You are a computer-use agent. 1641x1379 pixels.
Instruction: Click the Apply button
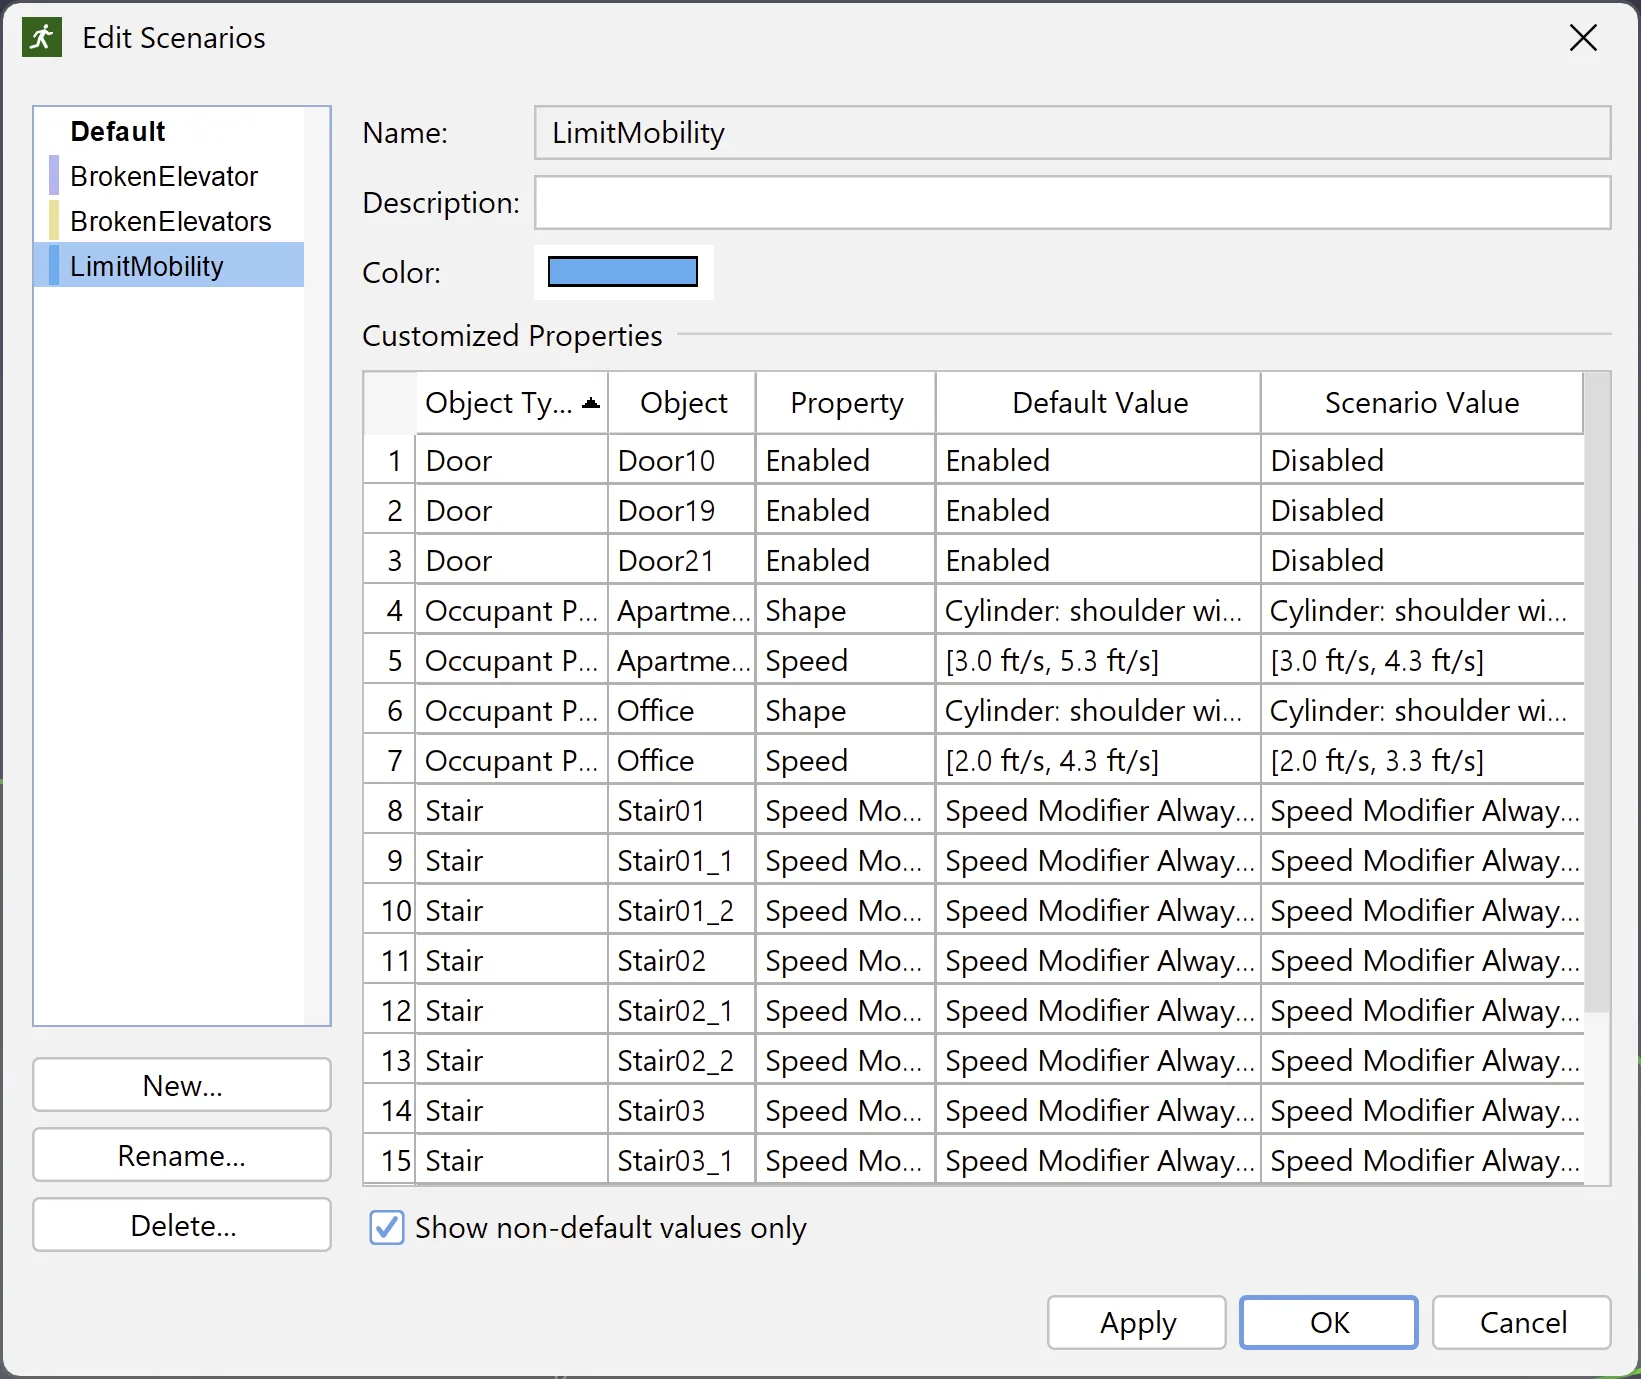(x=1137, y=1323)
